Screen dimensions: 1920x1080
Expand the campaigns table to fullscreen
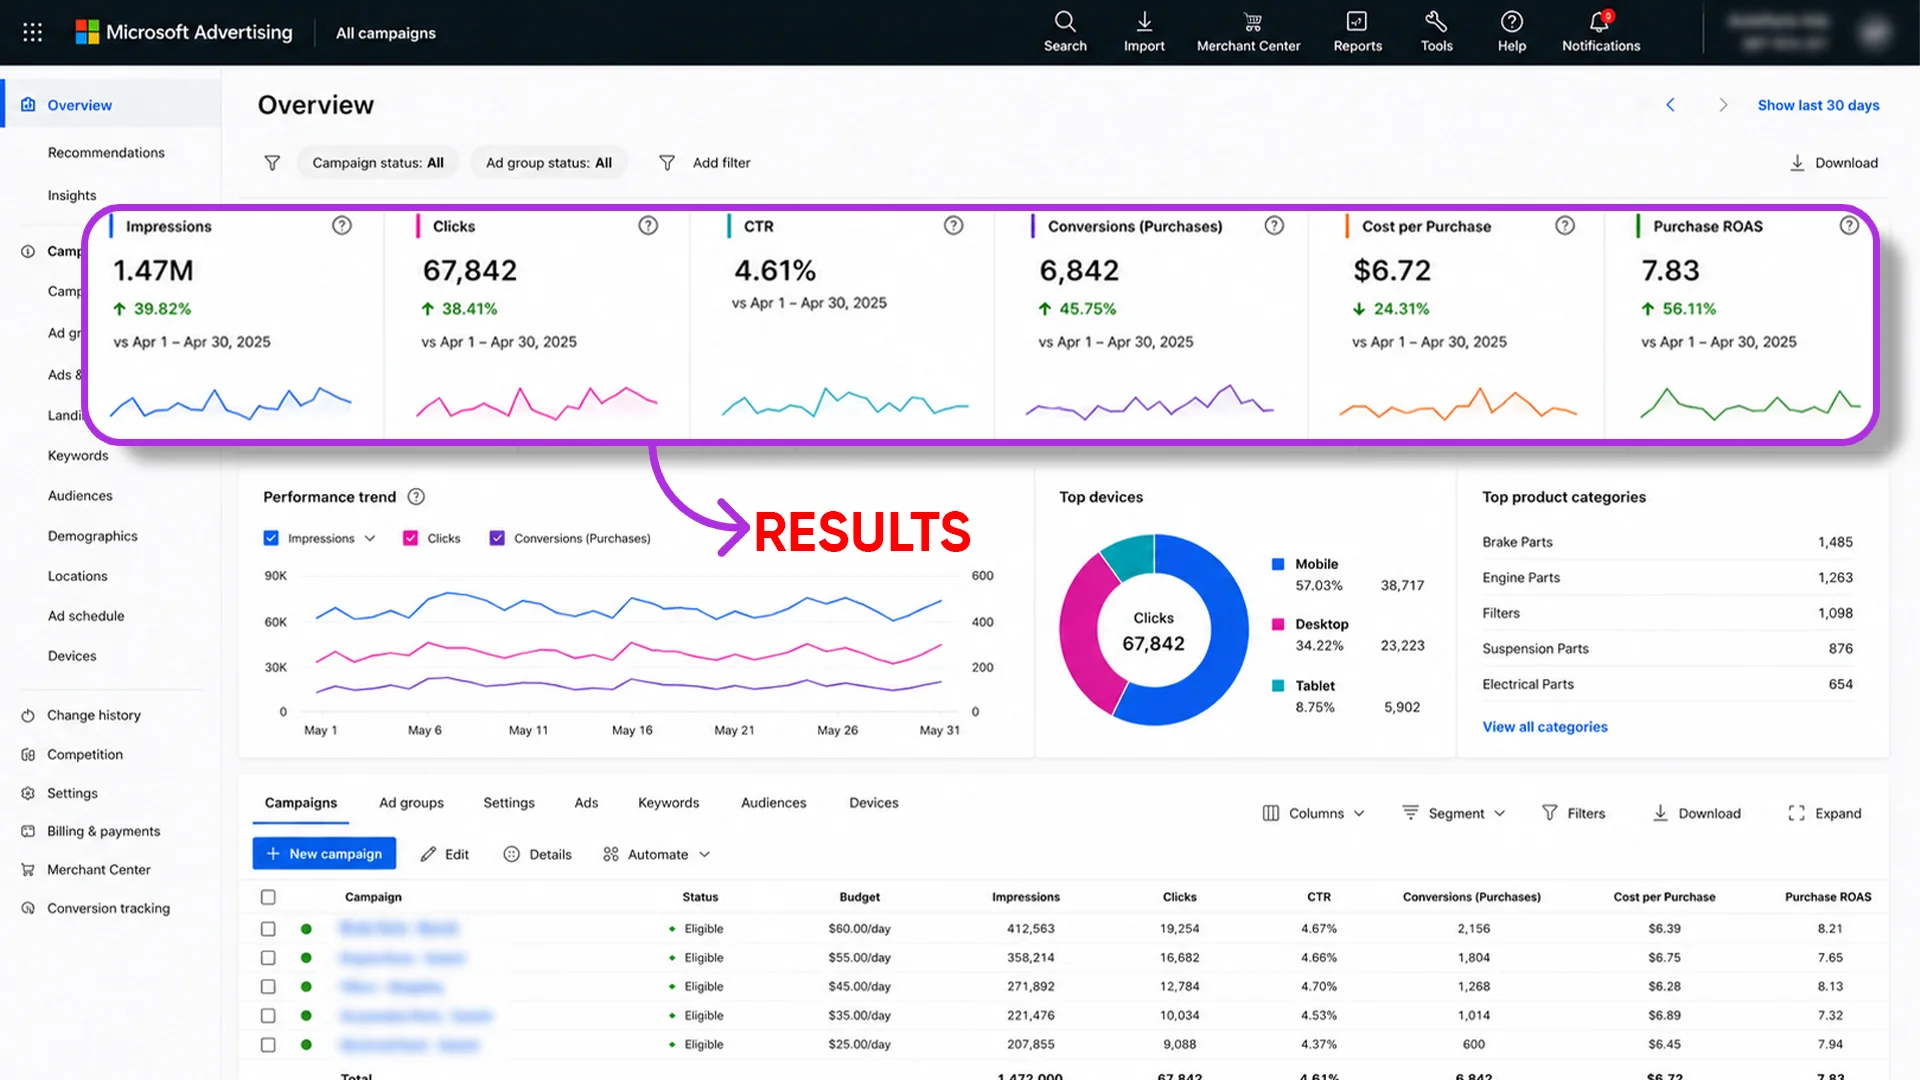pyautogui.click(x=1824, y=813)
